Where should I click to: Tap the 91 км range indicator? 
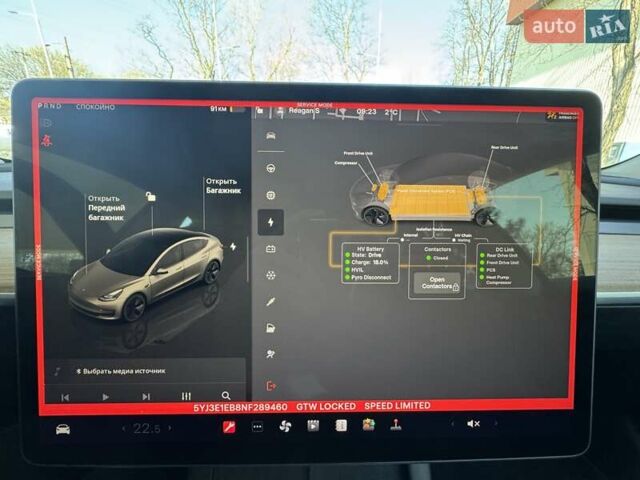[x=218, y=109]
